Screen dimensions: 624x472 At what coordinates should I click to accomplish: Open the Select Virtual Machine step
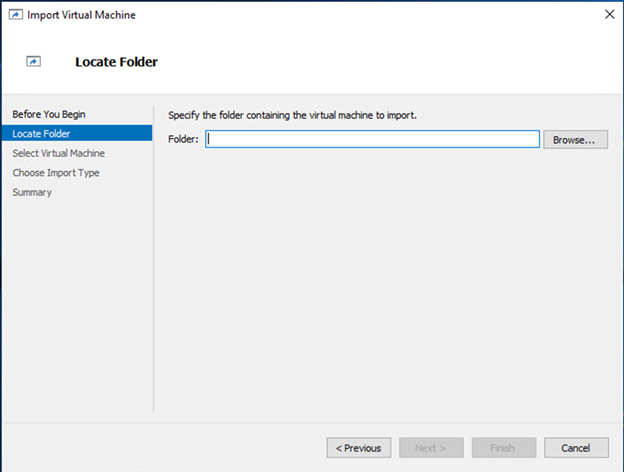[x=58, y=153]
